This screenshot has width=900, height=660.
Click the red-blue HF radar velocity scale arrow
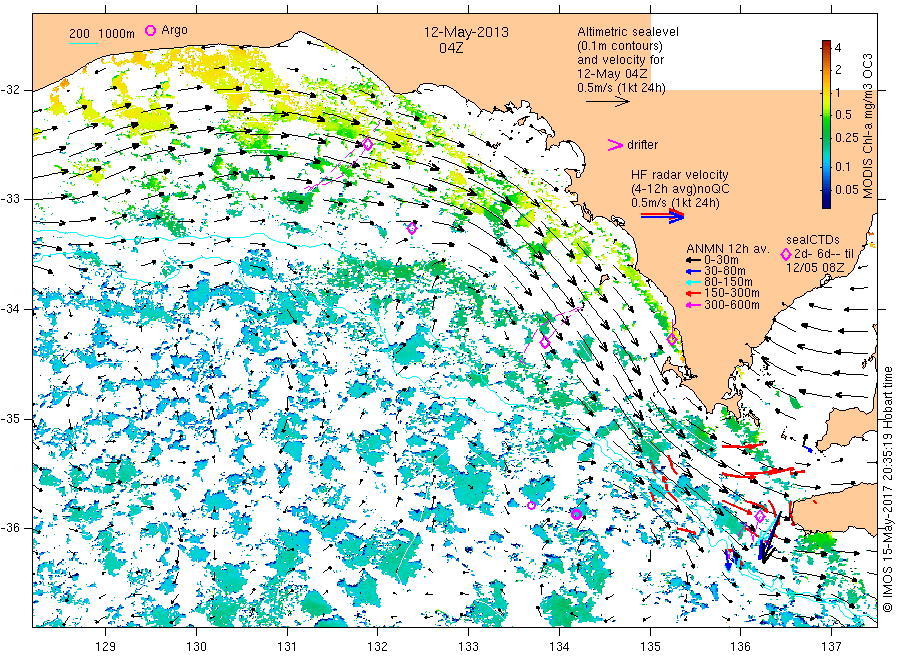[663, 216]
